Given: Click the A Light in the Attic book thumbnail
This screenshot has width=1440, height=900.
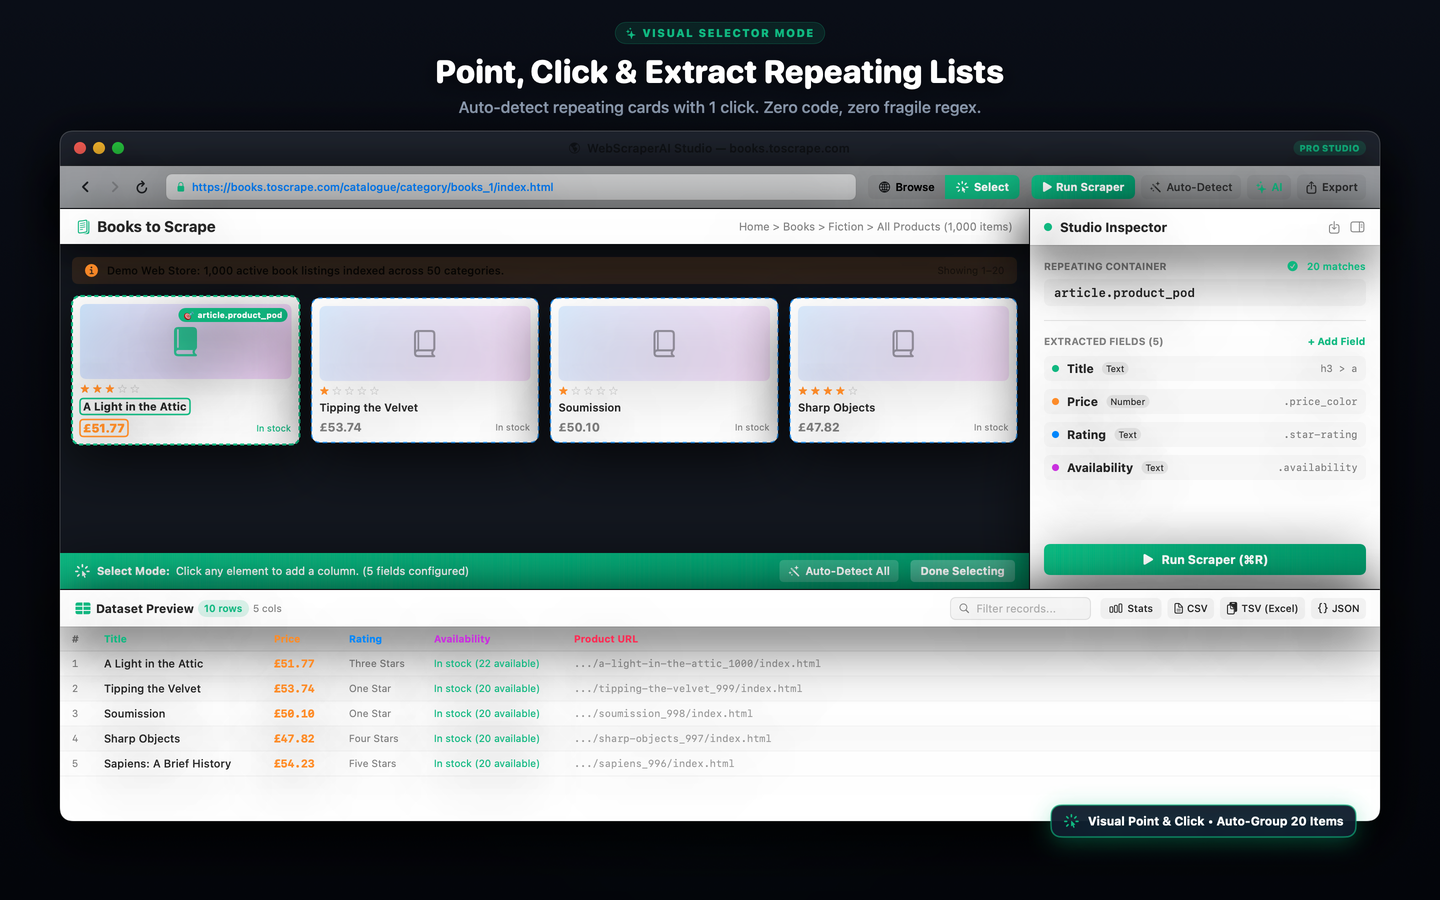Looking at the screenshot, I should (185, 342).
